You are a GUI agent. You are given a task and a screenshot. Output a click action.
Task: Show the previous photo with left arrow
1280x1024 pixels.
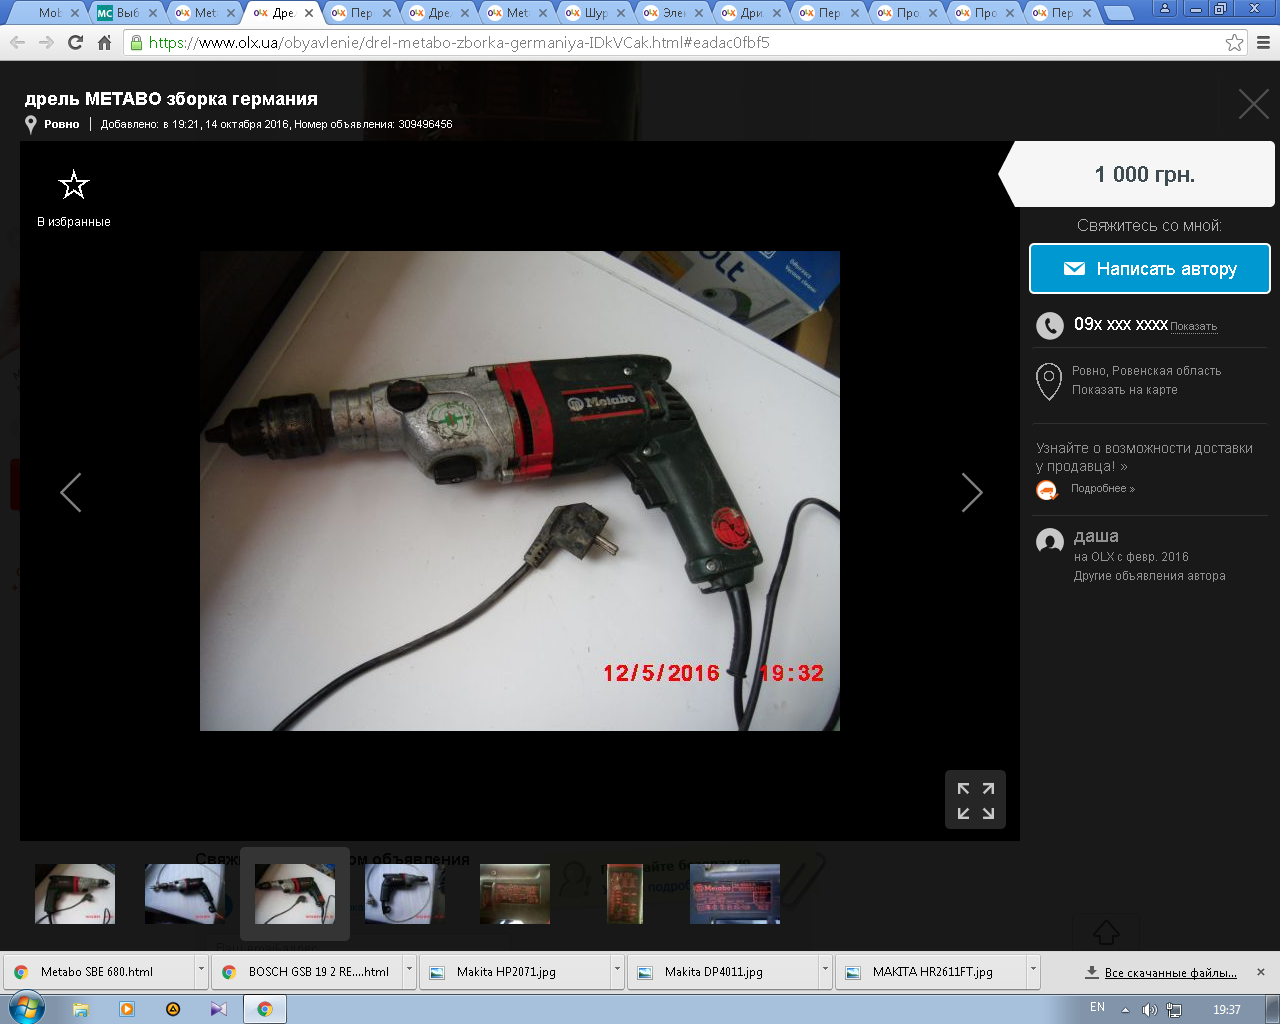[70, 492]
